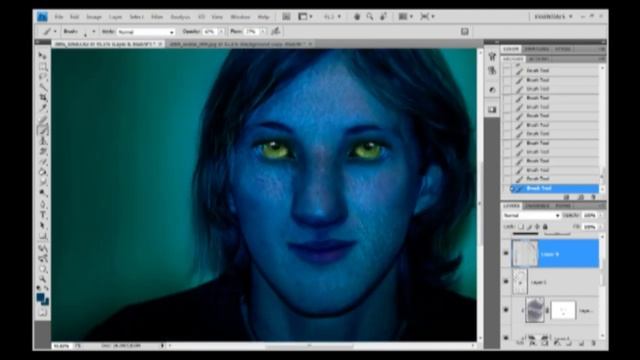Launch Bridge from the application bar
The height and width of the screenshot is (360, 640).
pyautogui.click(x=286, y=17)
